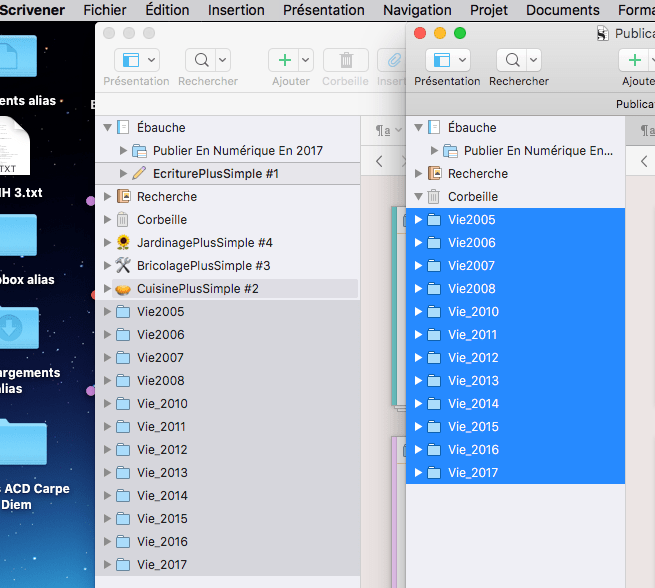Click the Corbeille trash toolbar icon
The image size is (655, 588).
pyautogui.click(x=346, y=61)
